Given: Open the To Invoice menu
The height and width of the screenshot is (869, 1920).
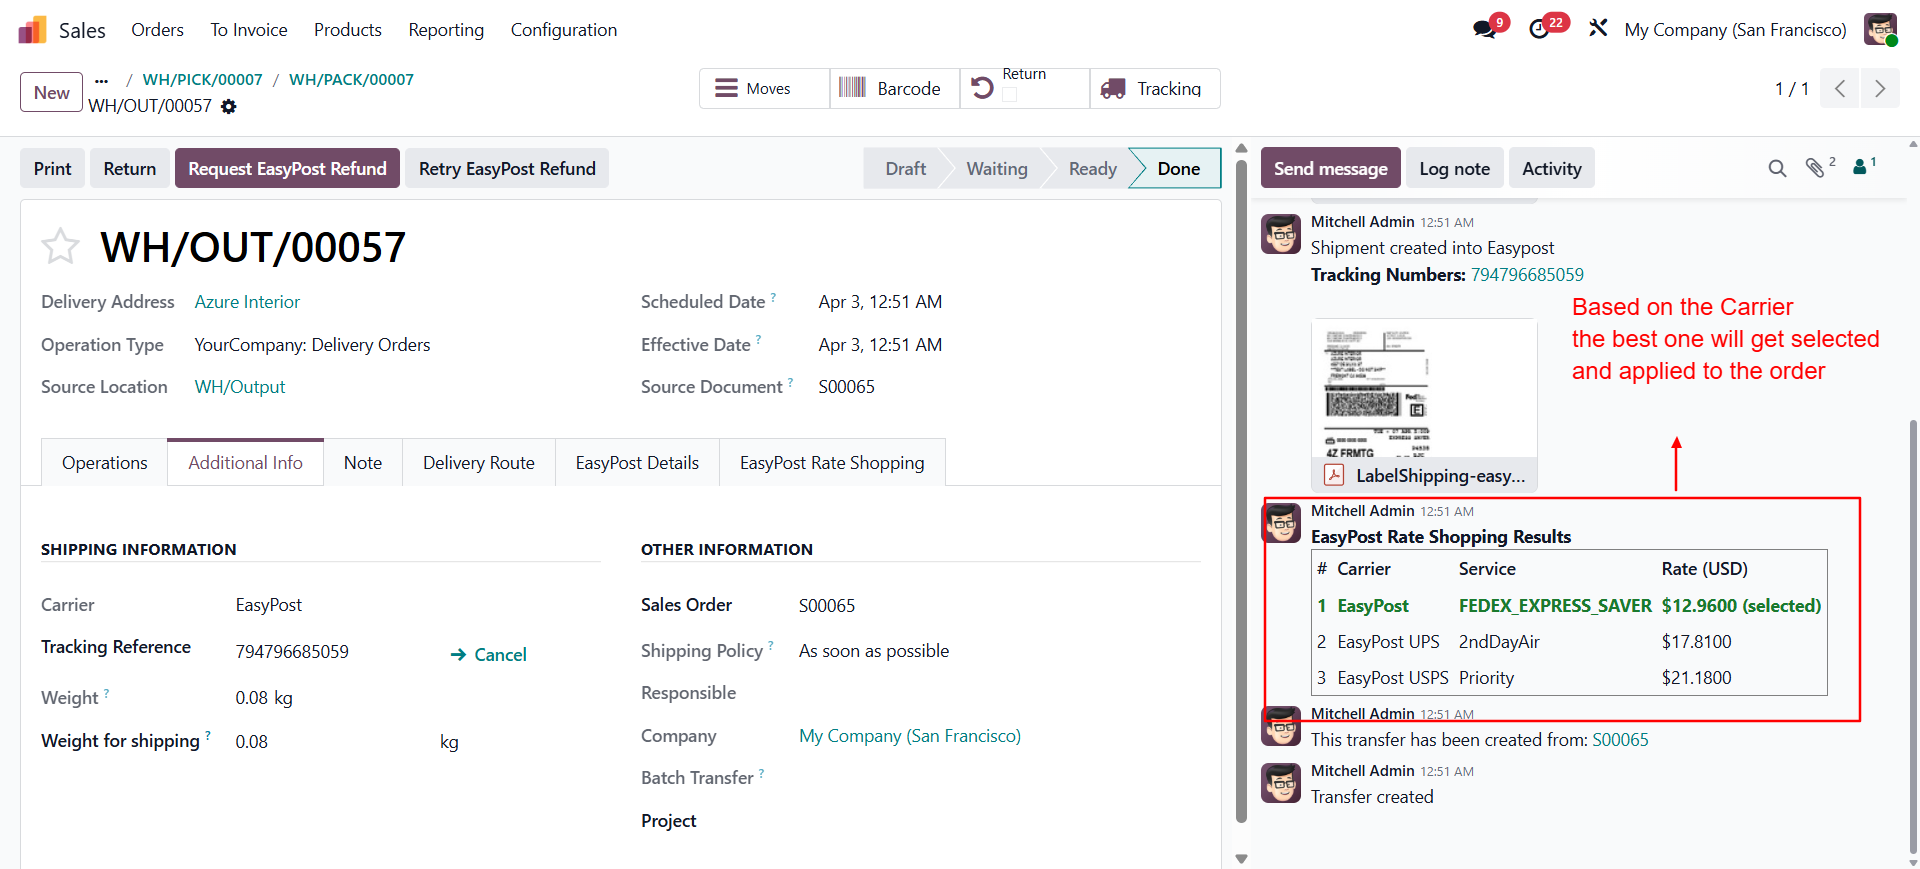Looking at the screenshot, I should click(249, 30).
